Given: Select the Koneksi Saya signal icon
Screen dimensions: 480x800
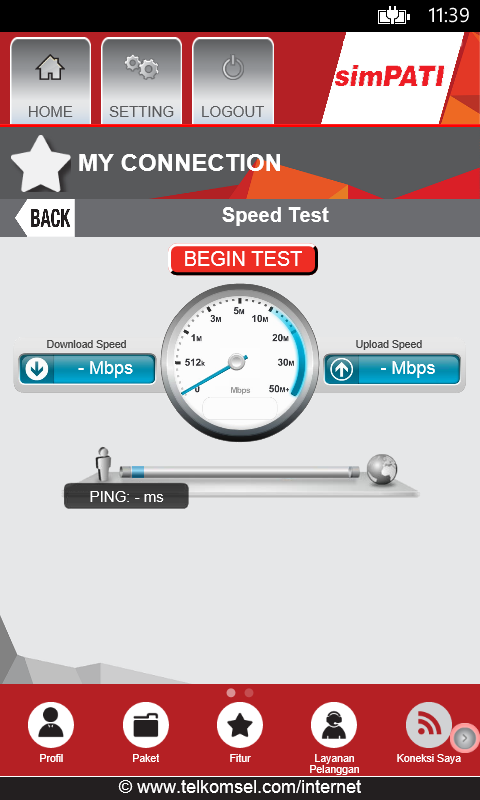Looking at the screenshot, I should tap(428, 724).
